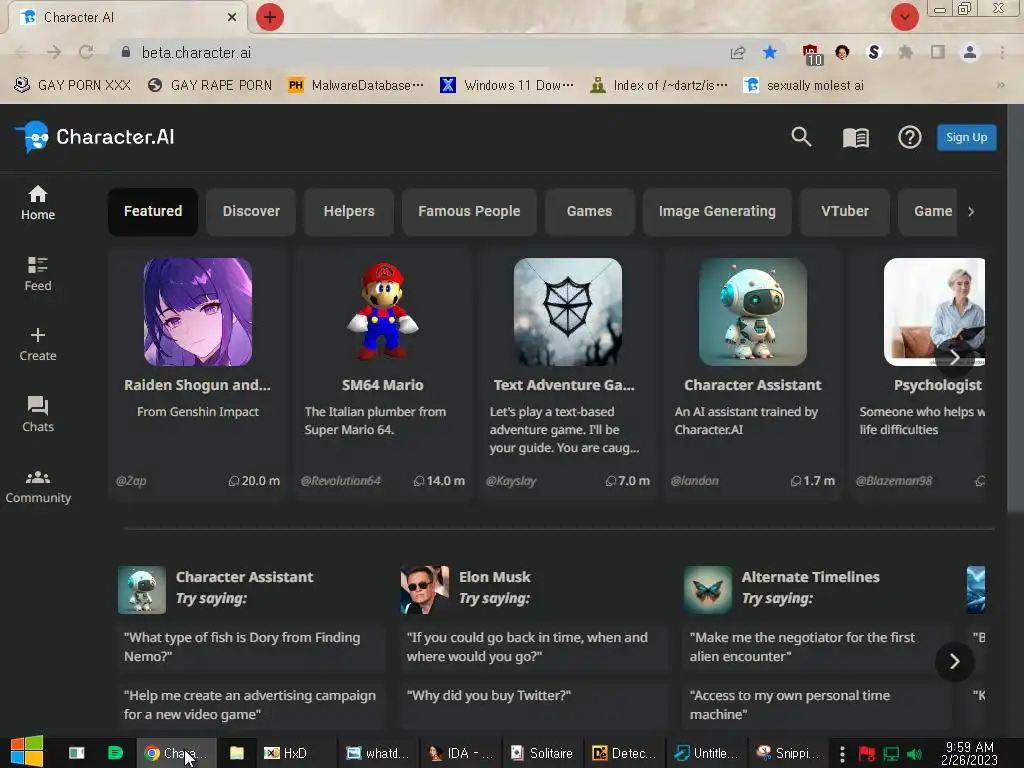The height and width of the screenshot is (768, 1024).
Task: Open the S extension icon
Action: [874, 52]
